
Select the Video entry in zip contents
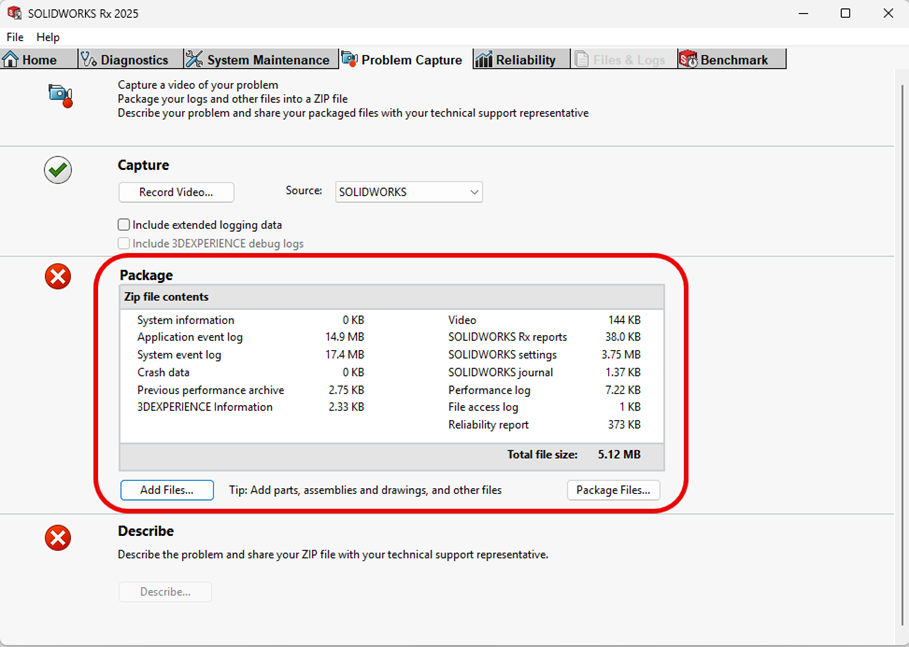click(x=462, y=320)
